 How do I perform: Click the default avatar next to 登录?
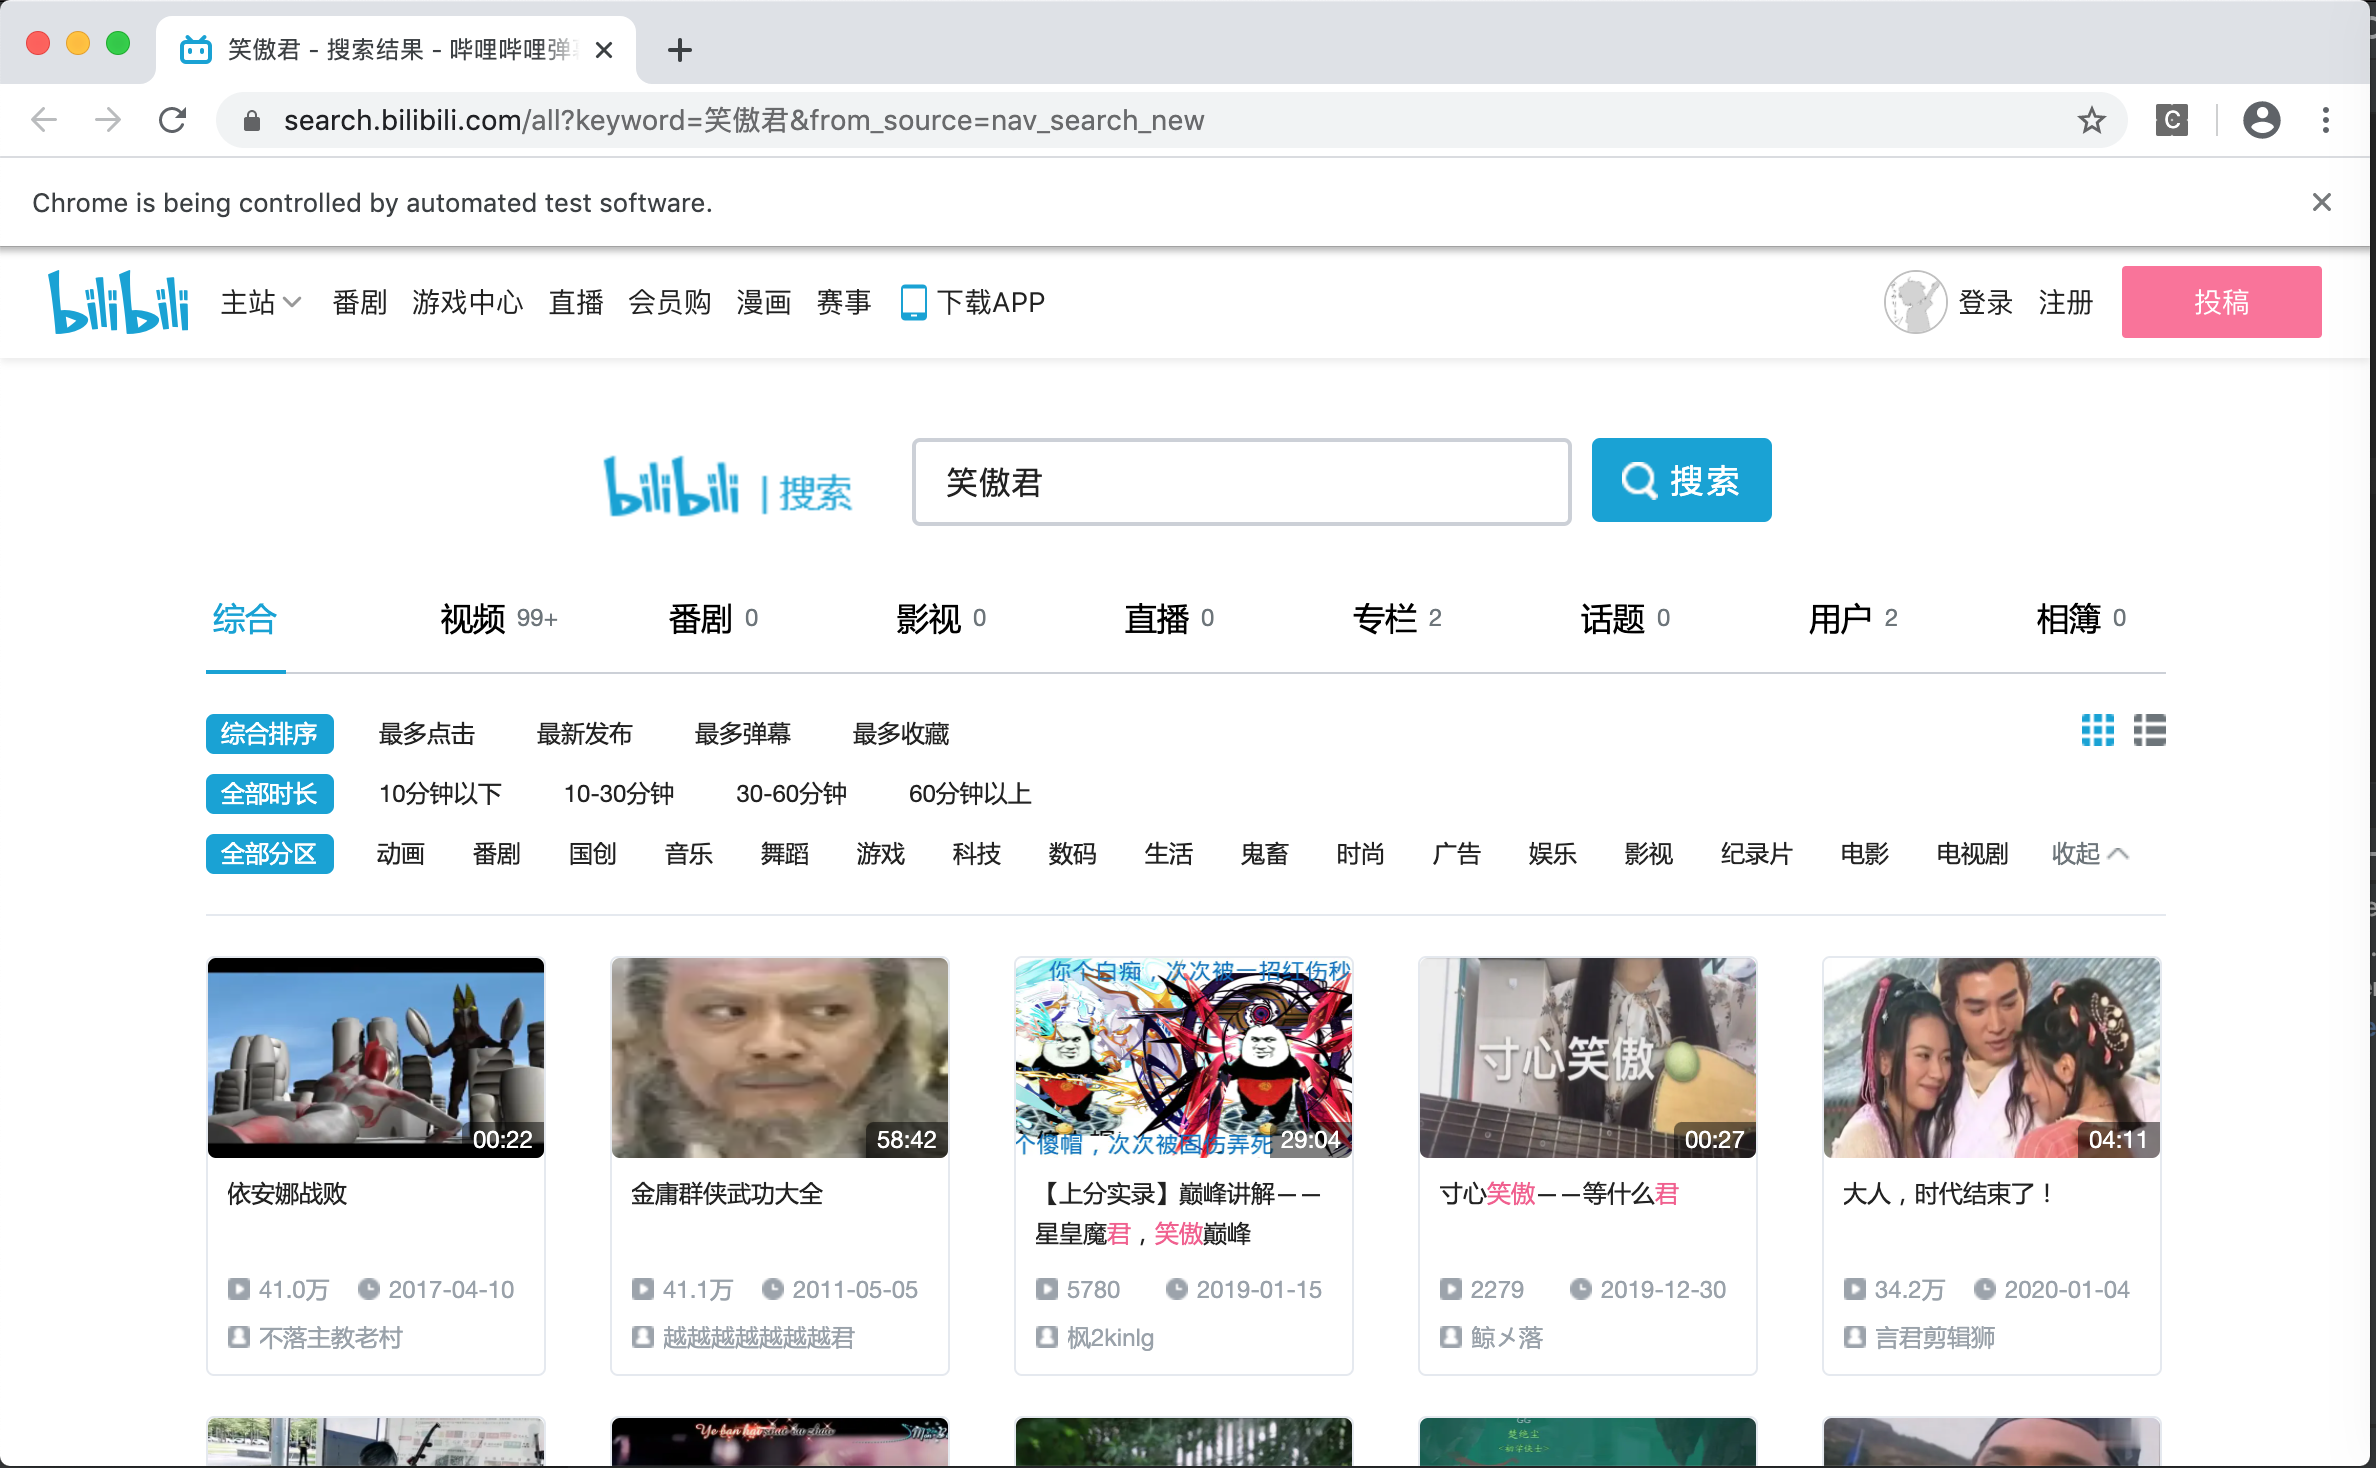(x=1914, y=302)
